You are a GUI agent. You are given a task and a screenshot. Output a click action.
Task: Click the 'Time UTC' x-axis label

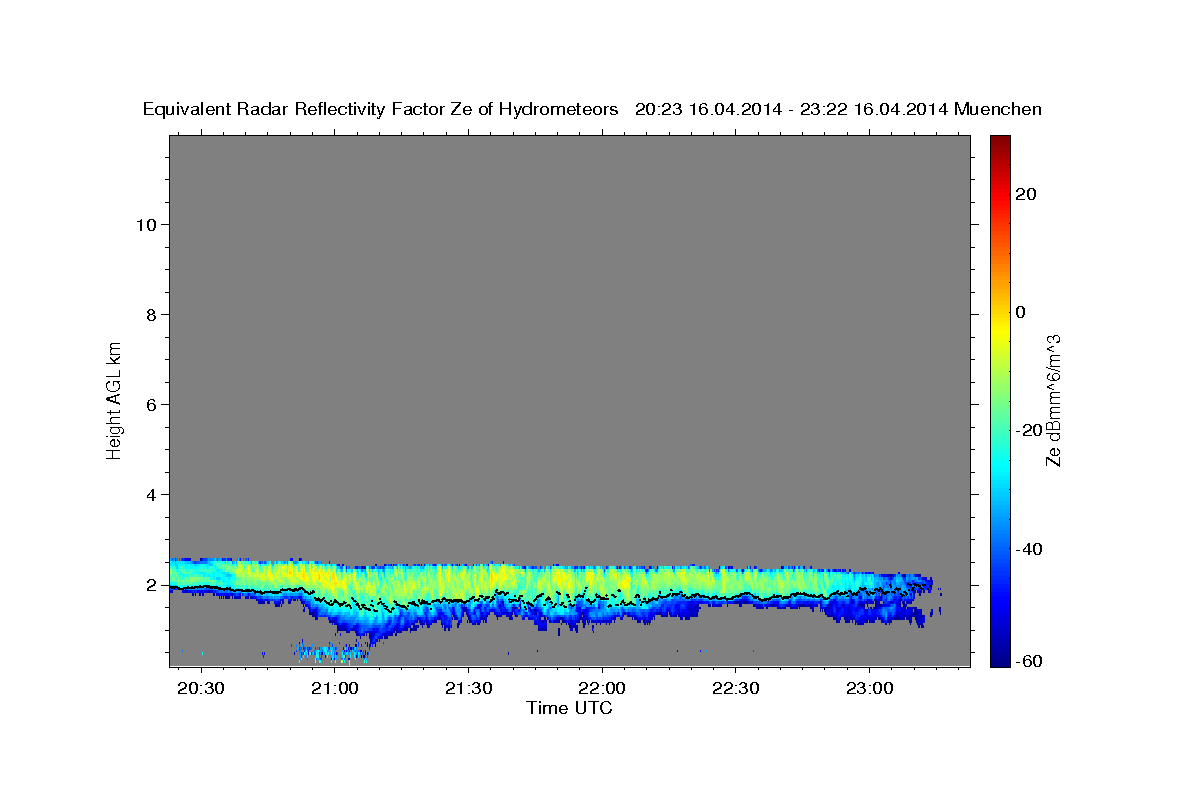coord(569,708)
